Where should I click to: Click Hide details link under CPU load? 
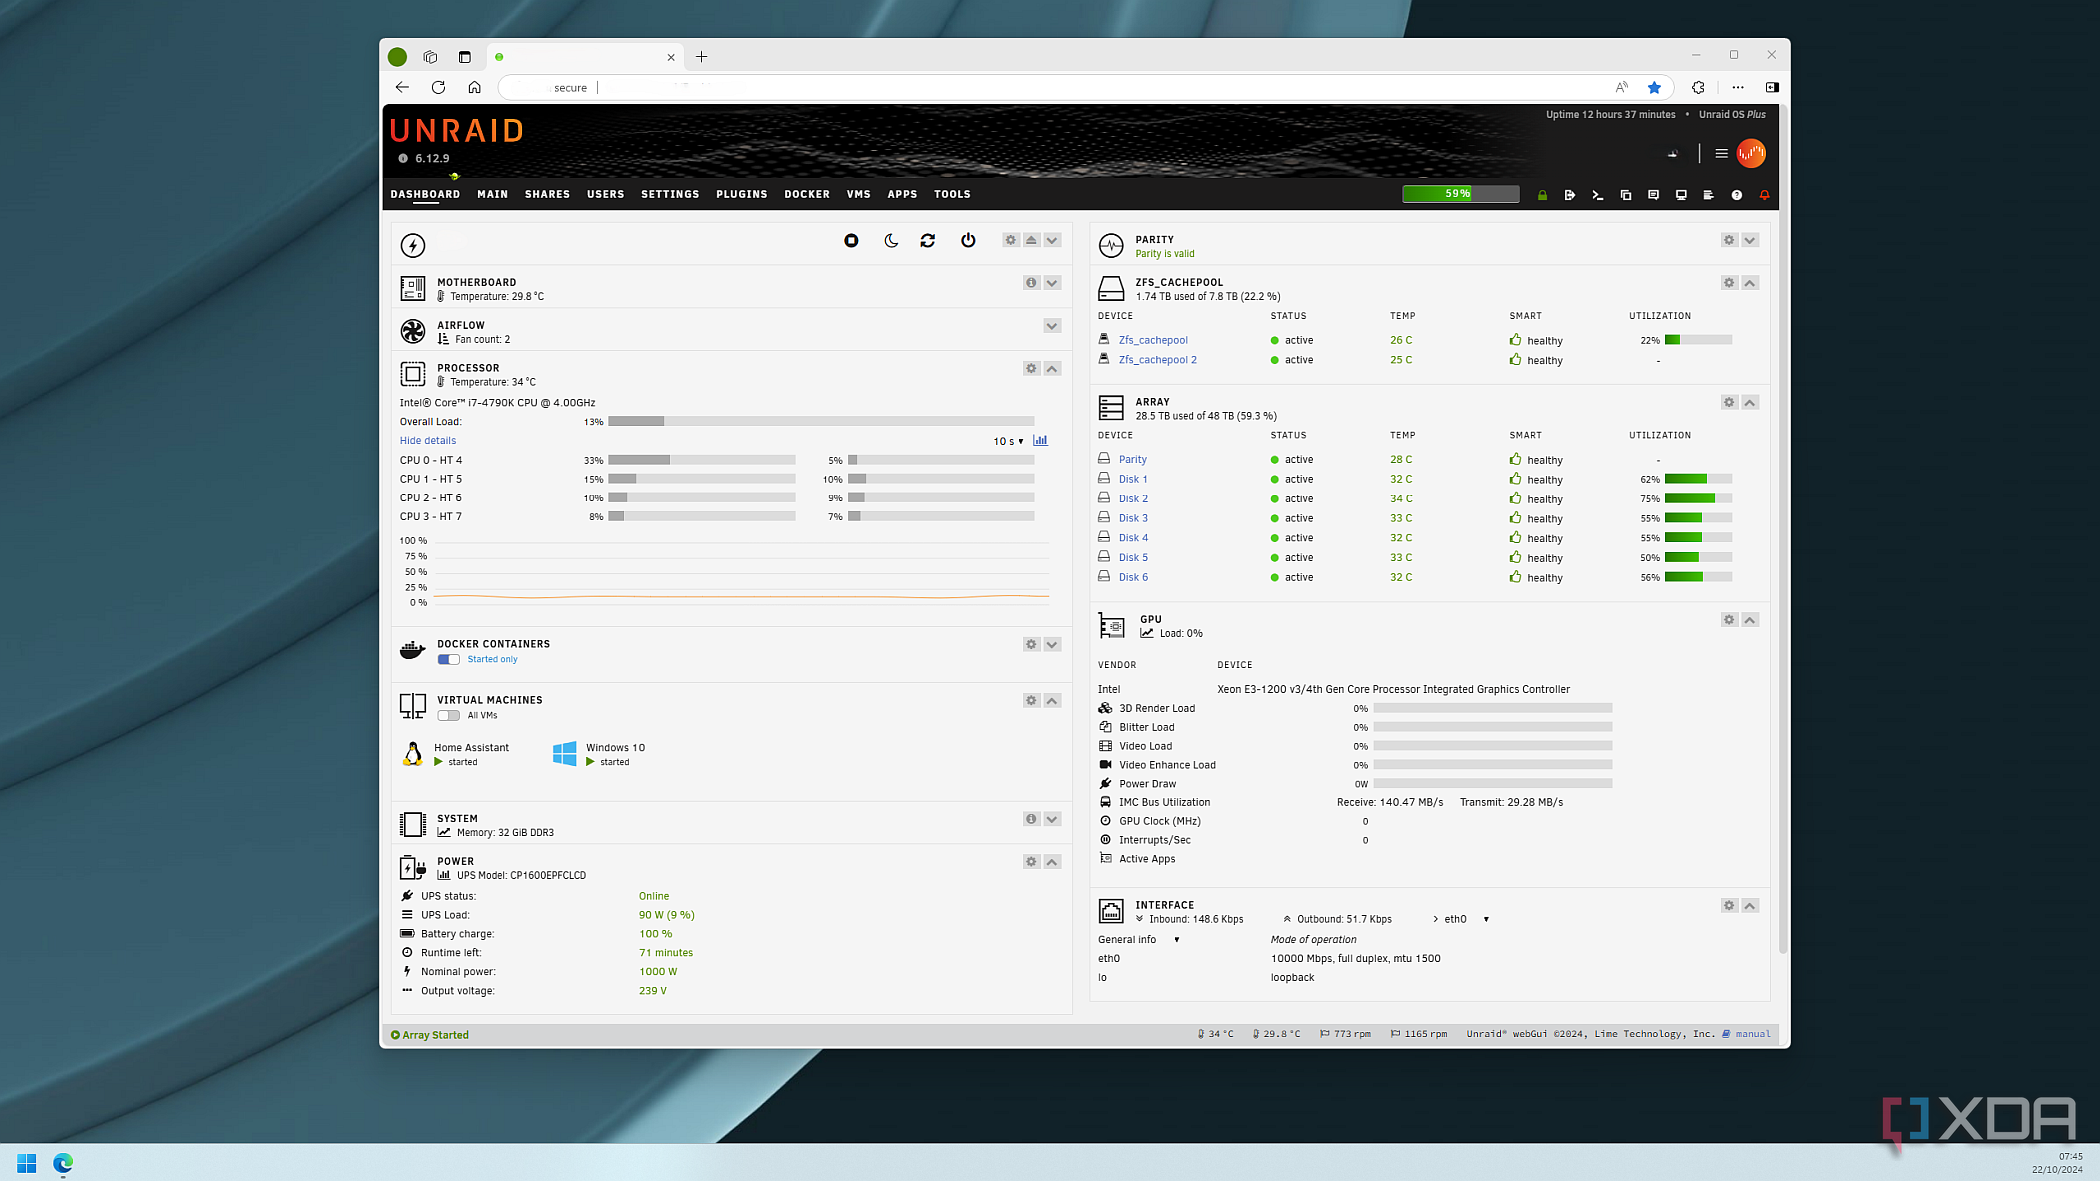click(x=427, y=440)
